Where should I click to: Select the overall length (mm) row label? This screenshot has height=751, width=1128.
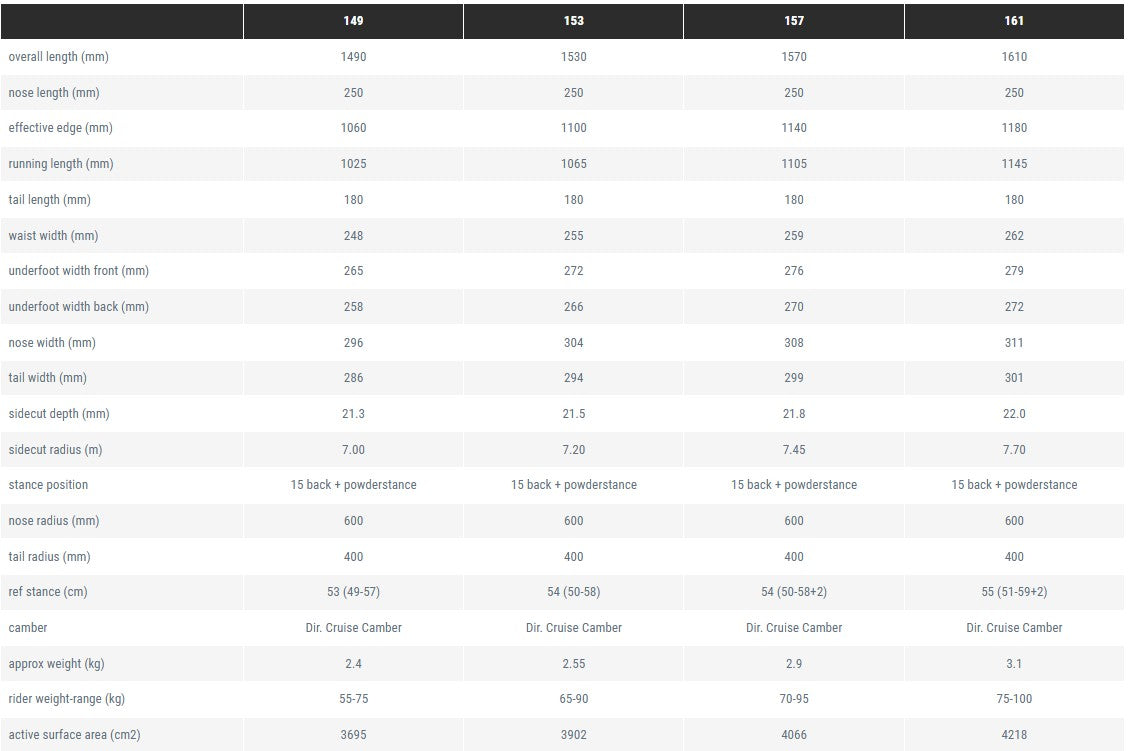(58, 57)
